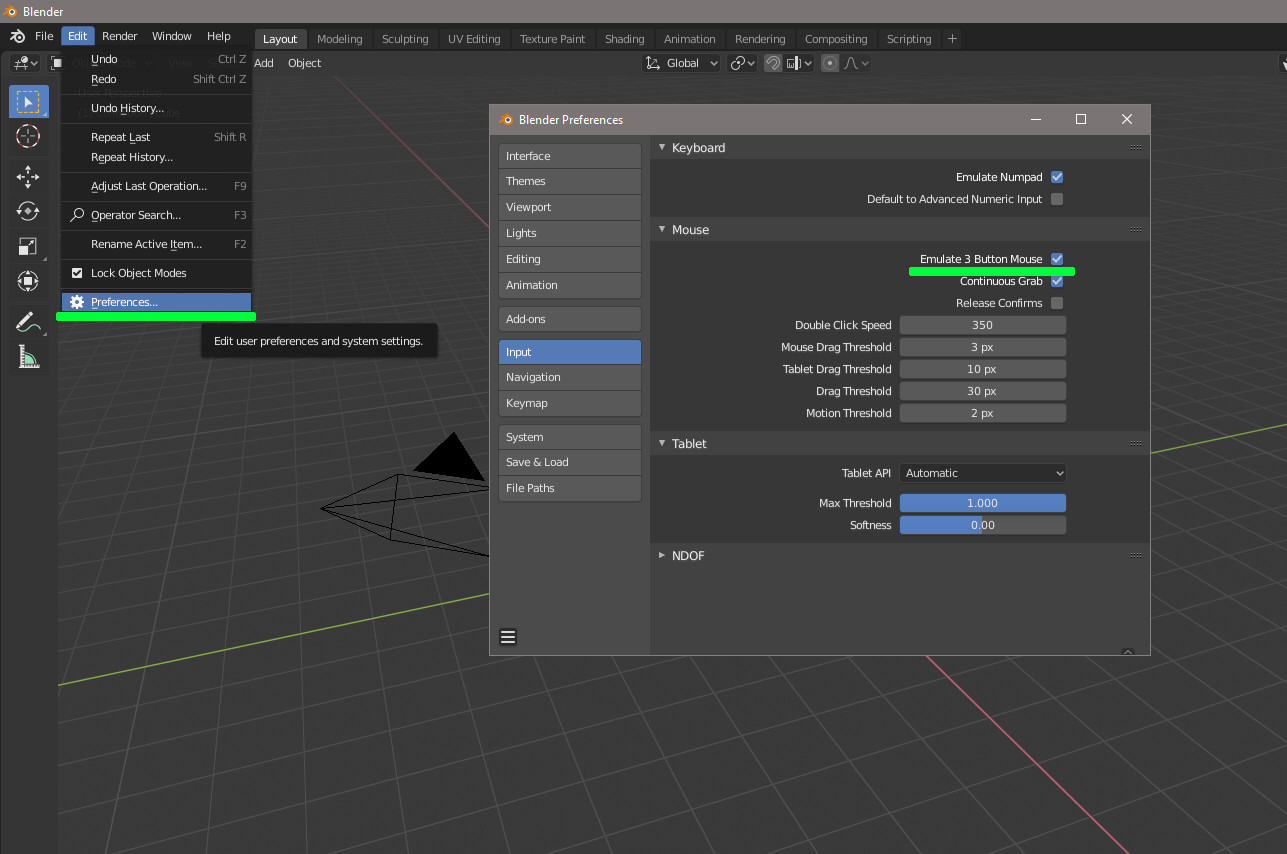Open the snapping options dropdown
This screenshot has height=854, width=1287.
[799, 63]
